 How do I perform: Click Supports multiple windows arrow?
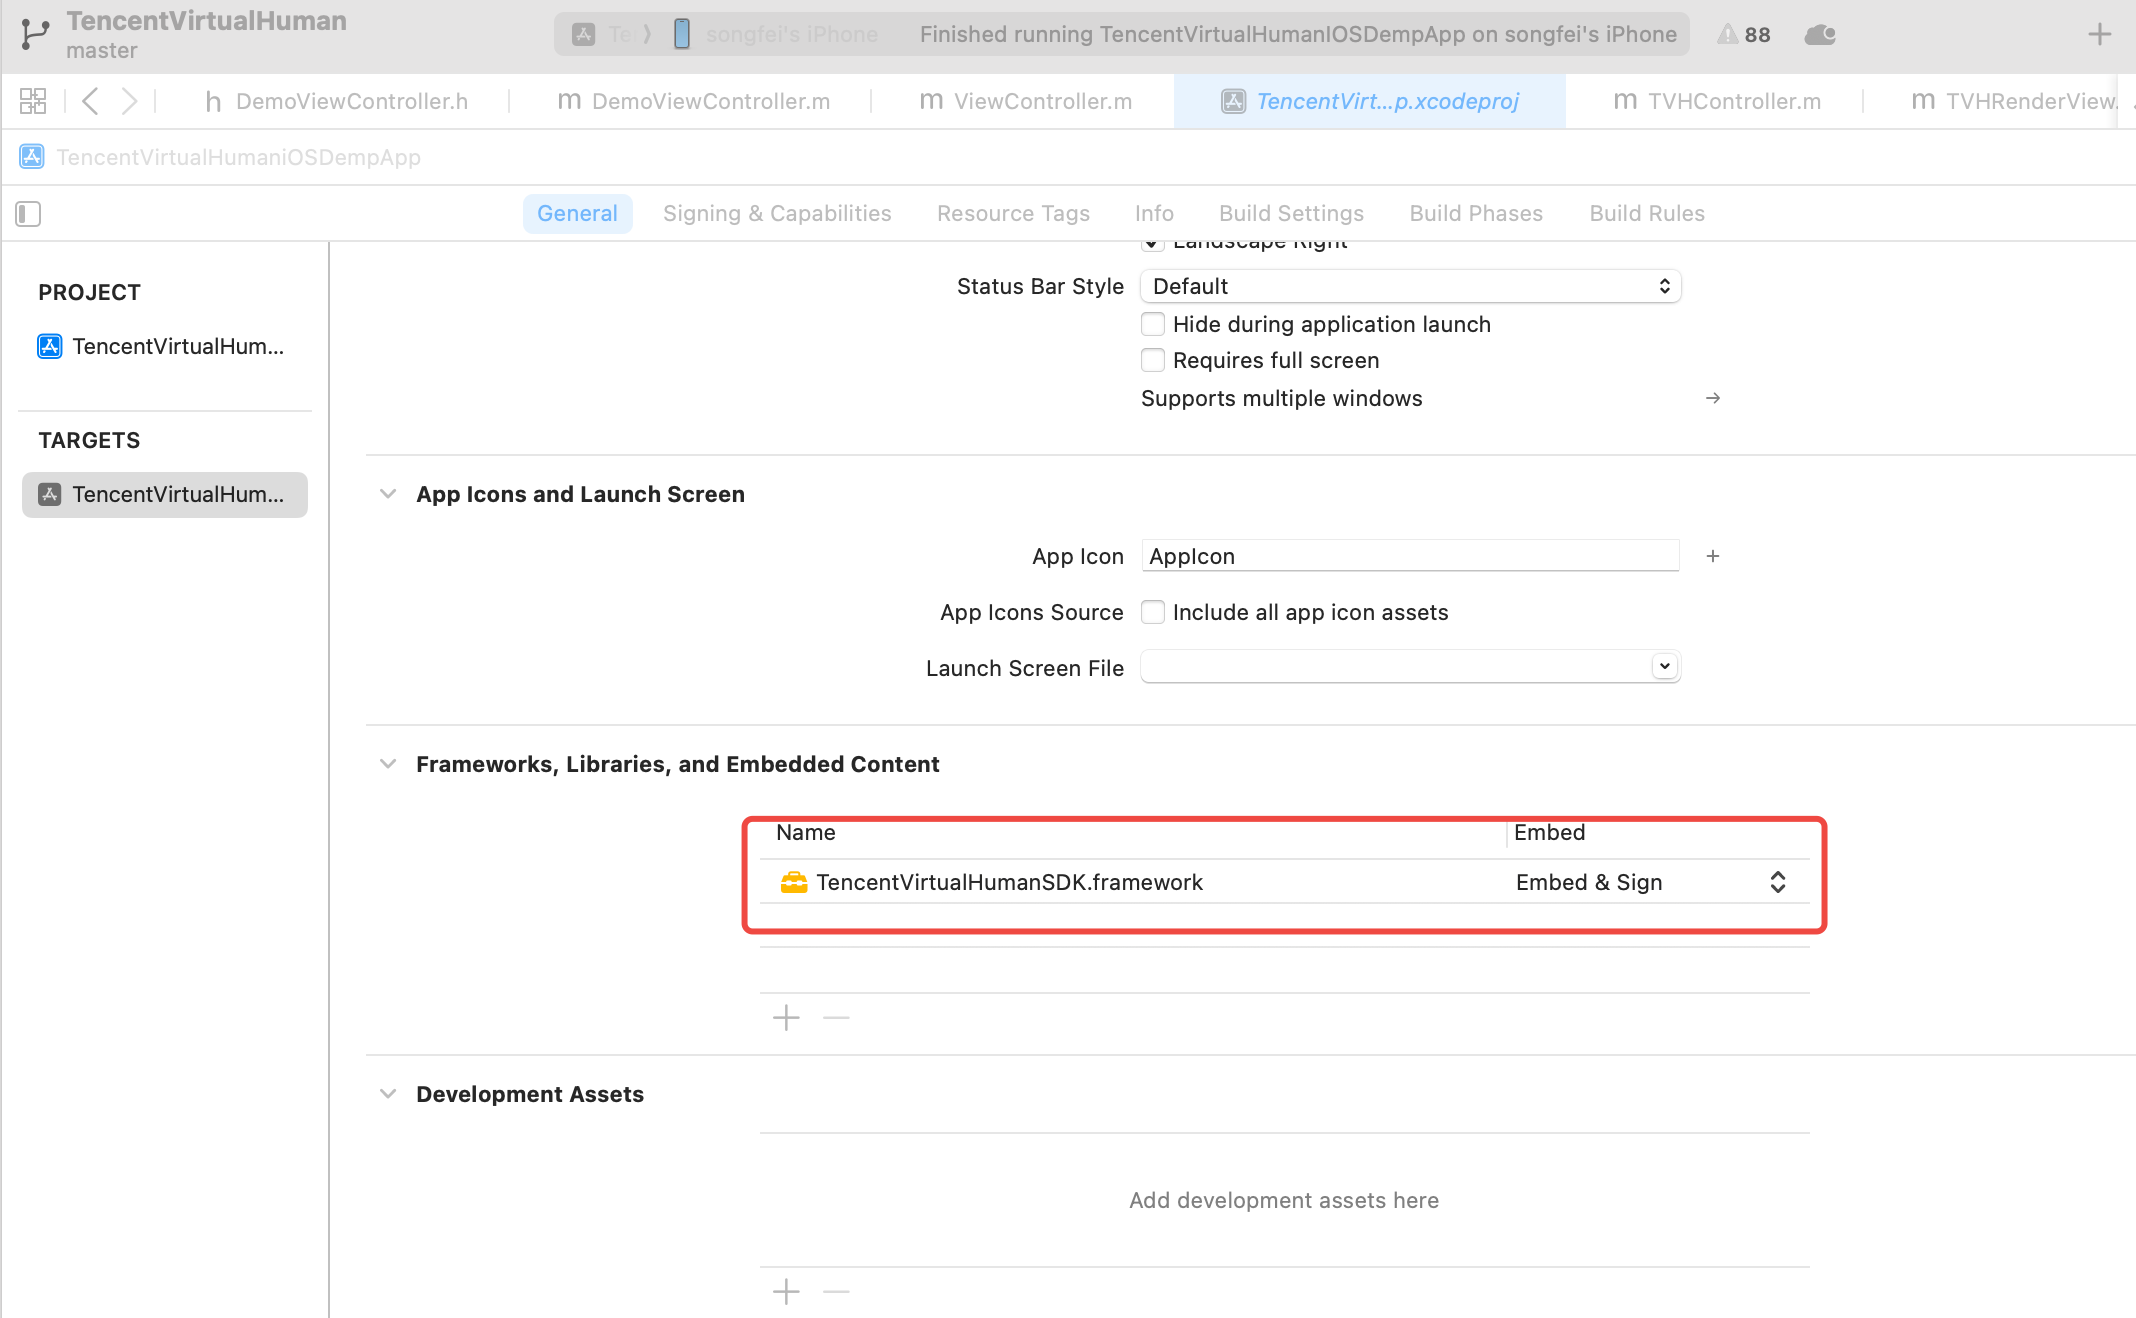[1713, 398]
